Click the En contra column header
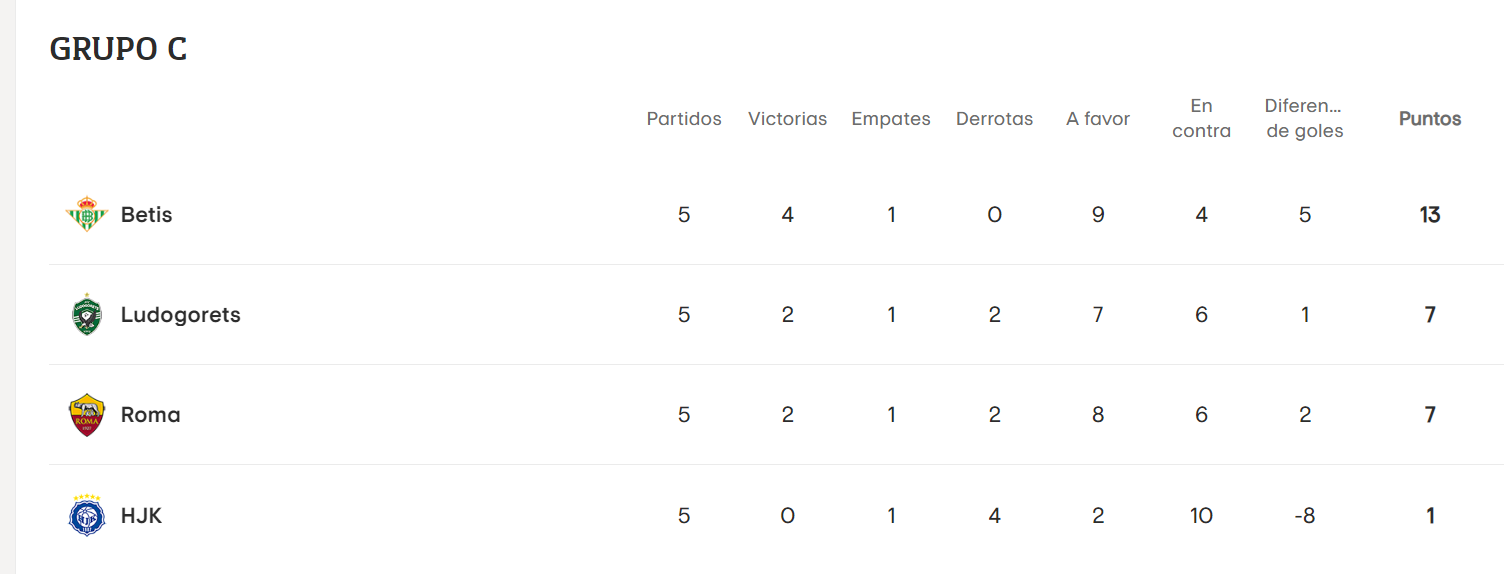Image resolution: width=1506 pixels, height=574 pixels. (x=1202, y=118)
